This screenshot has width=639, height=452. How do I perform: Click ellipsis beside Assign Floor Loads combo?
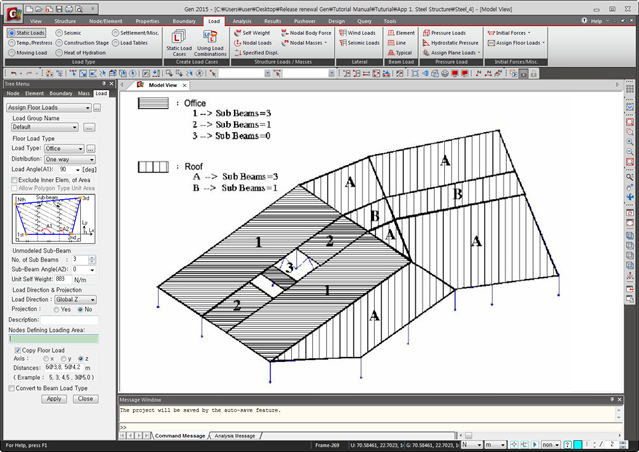[97, 108]
